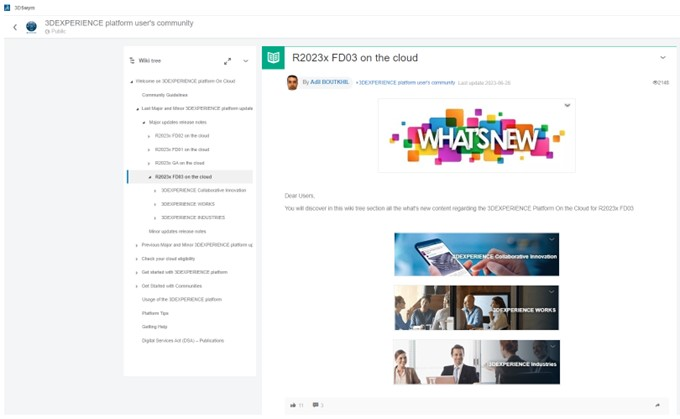Like the post with thumbs-up icon

click(293, 405)
